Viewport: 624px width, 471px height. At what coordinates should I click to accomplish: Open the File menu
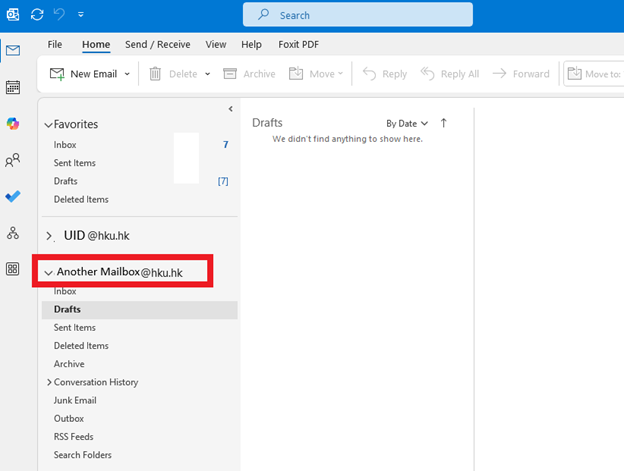click(x=55, y=44)
